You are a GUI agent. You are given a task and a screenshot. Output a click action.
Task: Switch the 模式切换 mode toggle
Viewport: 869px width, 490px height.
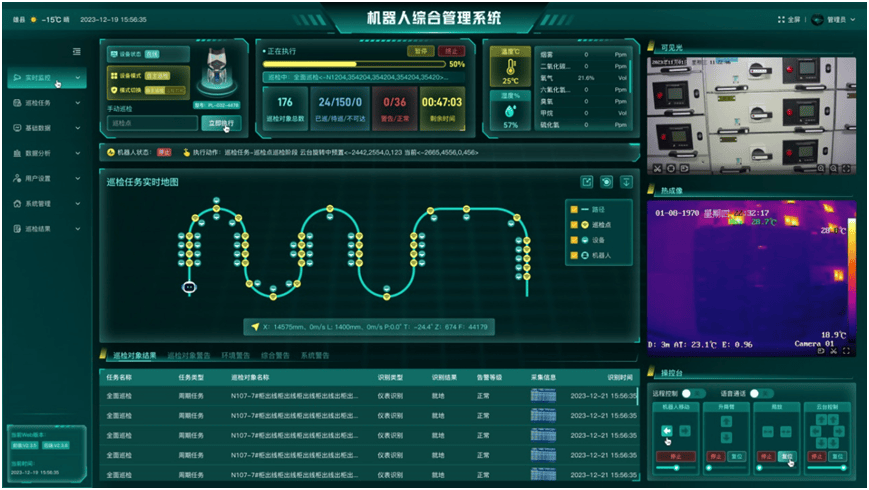165,90
